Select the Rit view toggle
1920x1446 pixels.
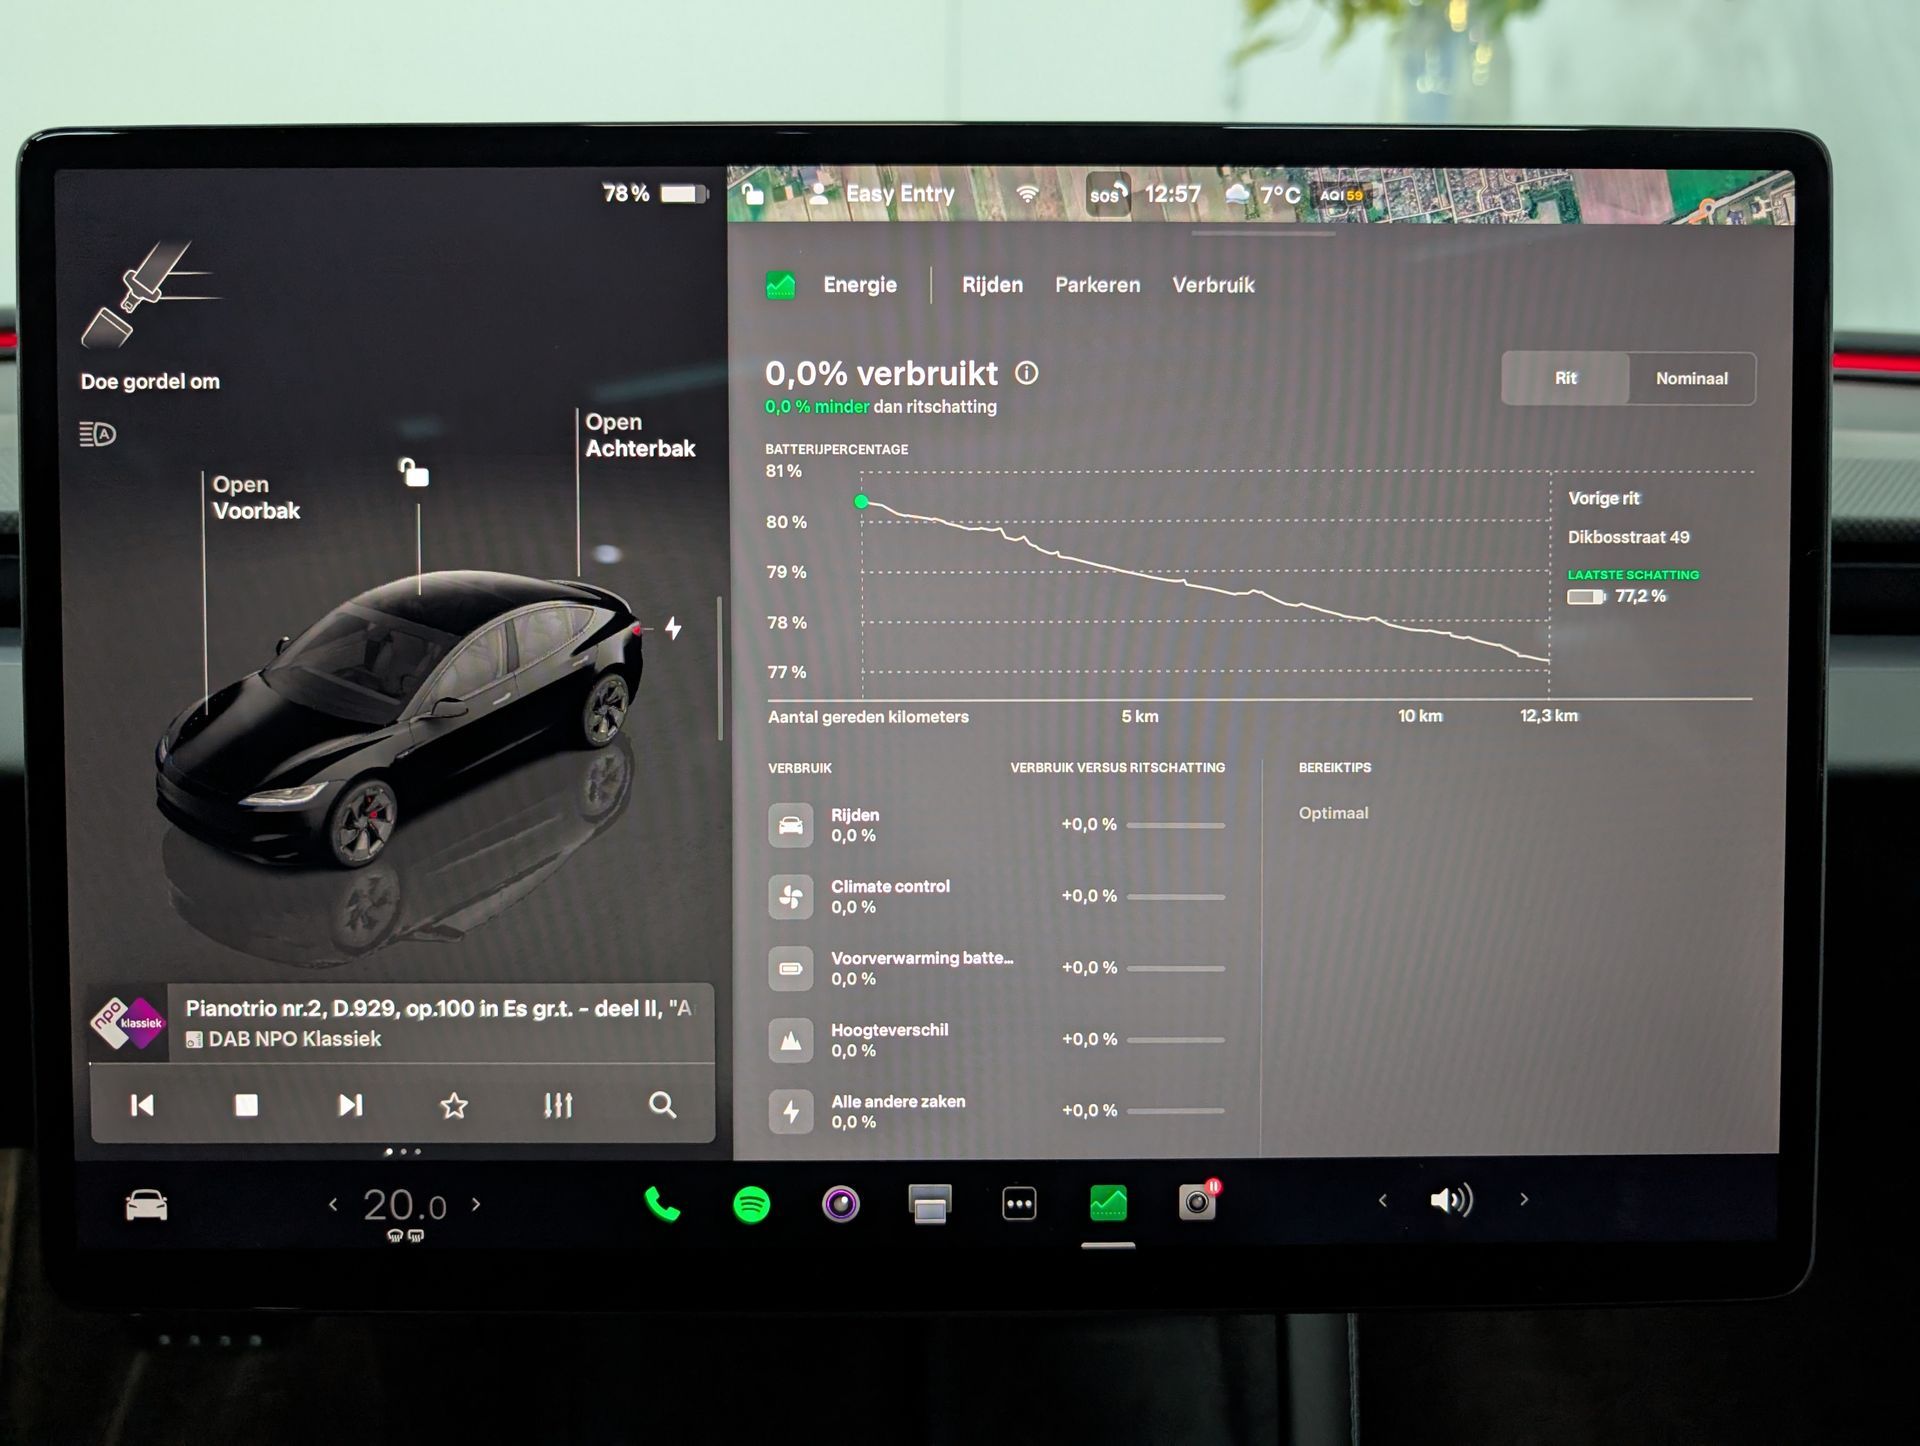1565,379
